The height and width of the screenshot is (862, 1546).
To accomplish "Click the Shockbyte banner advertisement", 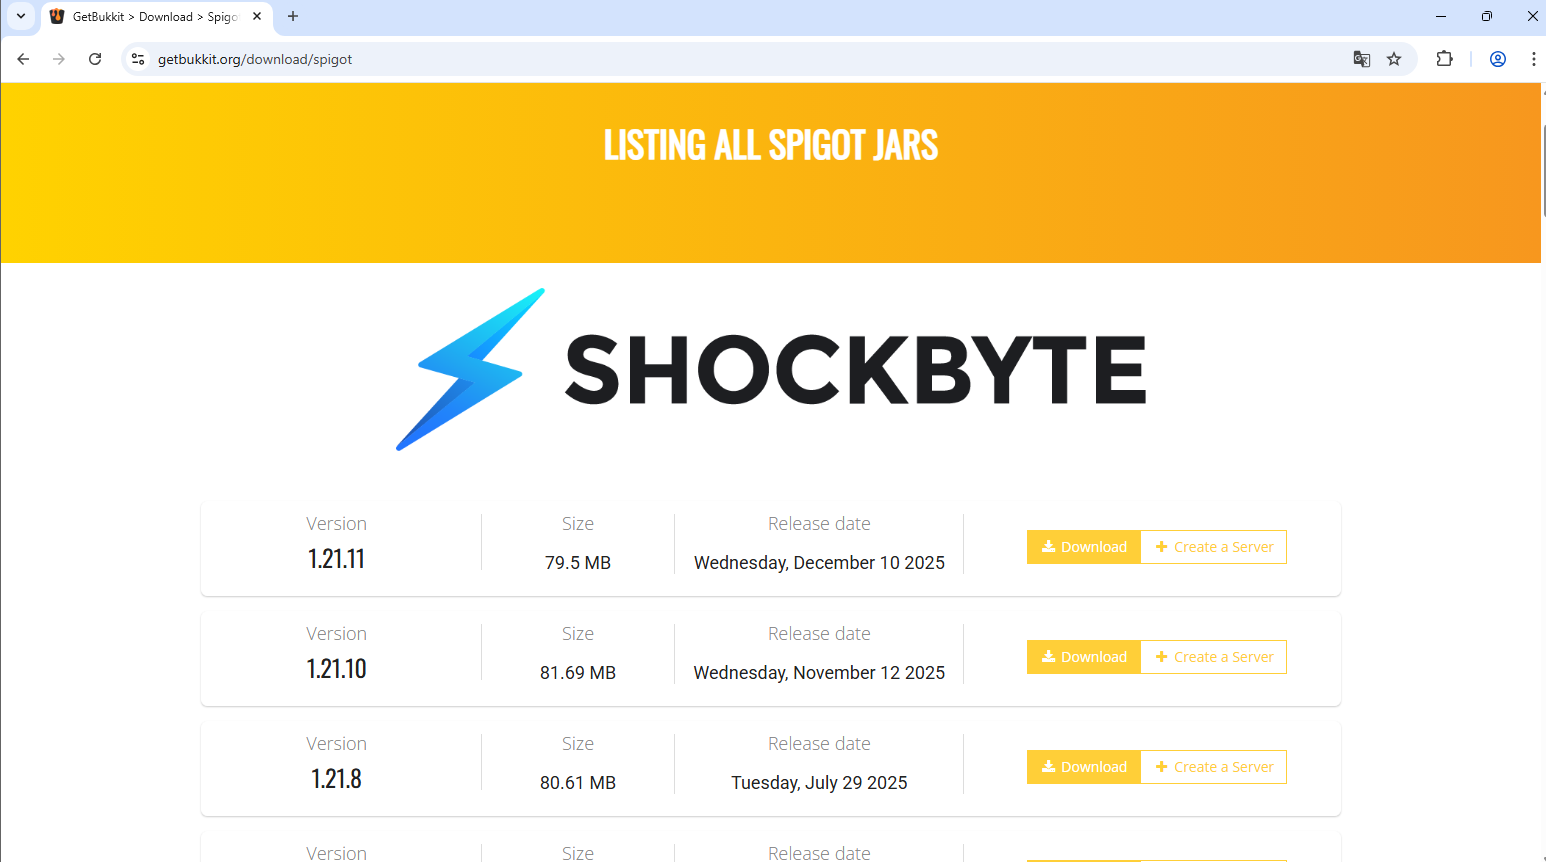I will coord(770,370).
